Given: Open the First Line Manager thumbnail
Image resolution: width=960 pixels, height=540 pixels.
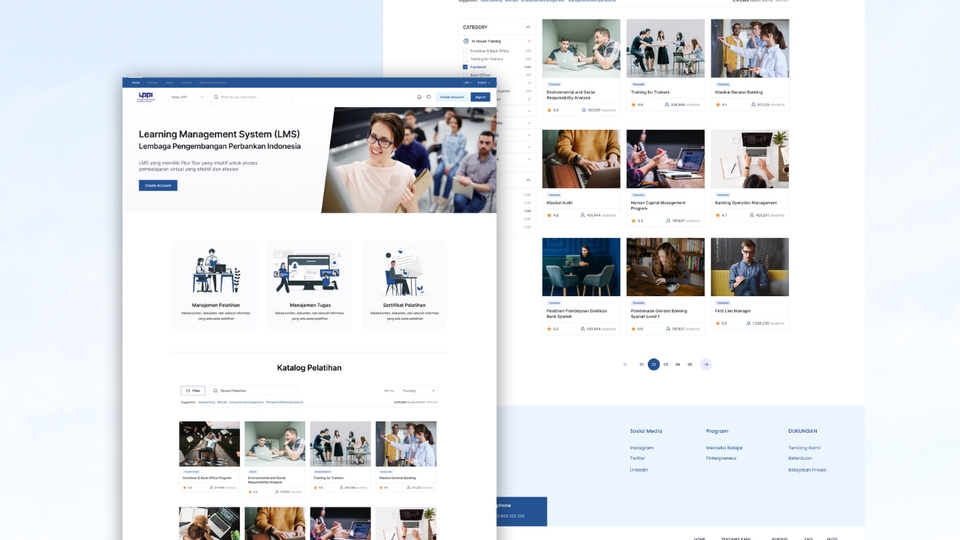Looking at the screenshot, I should point(750,267).
